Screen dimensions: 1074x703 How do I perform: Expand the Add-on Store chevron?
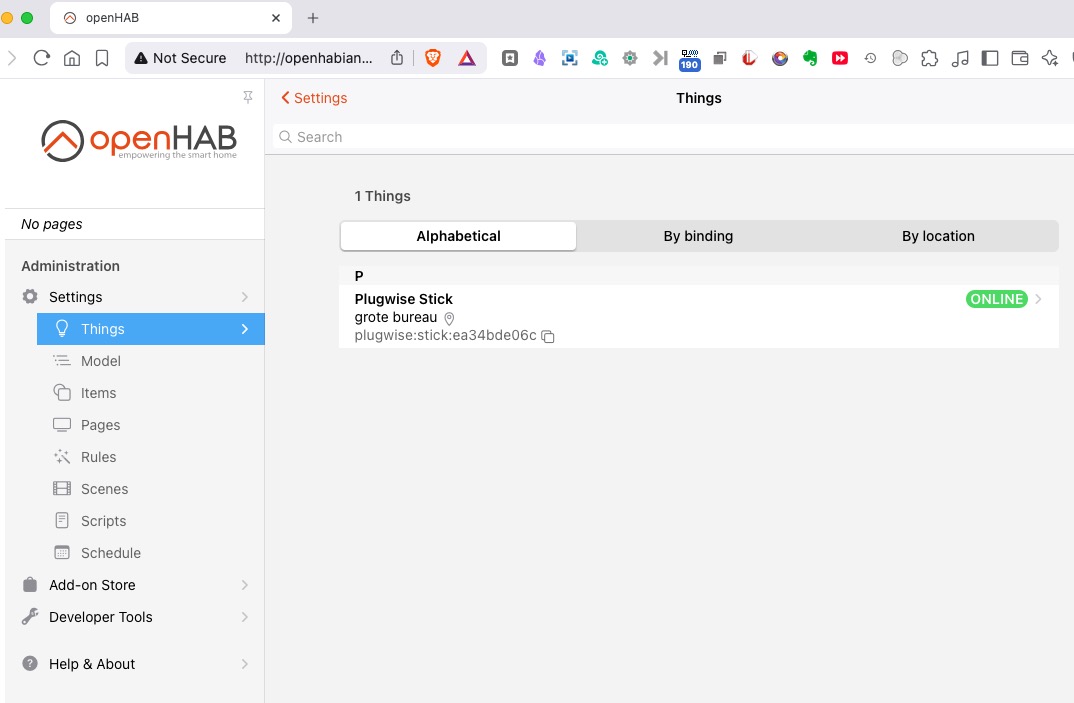click(x=245, y=585)
